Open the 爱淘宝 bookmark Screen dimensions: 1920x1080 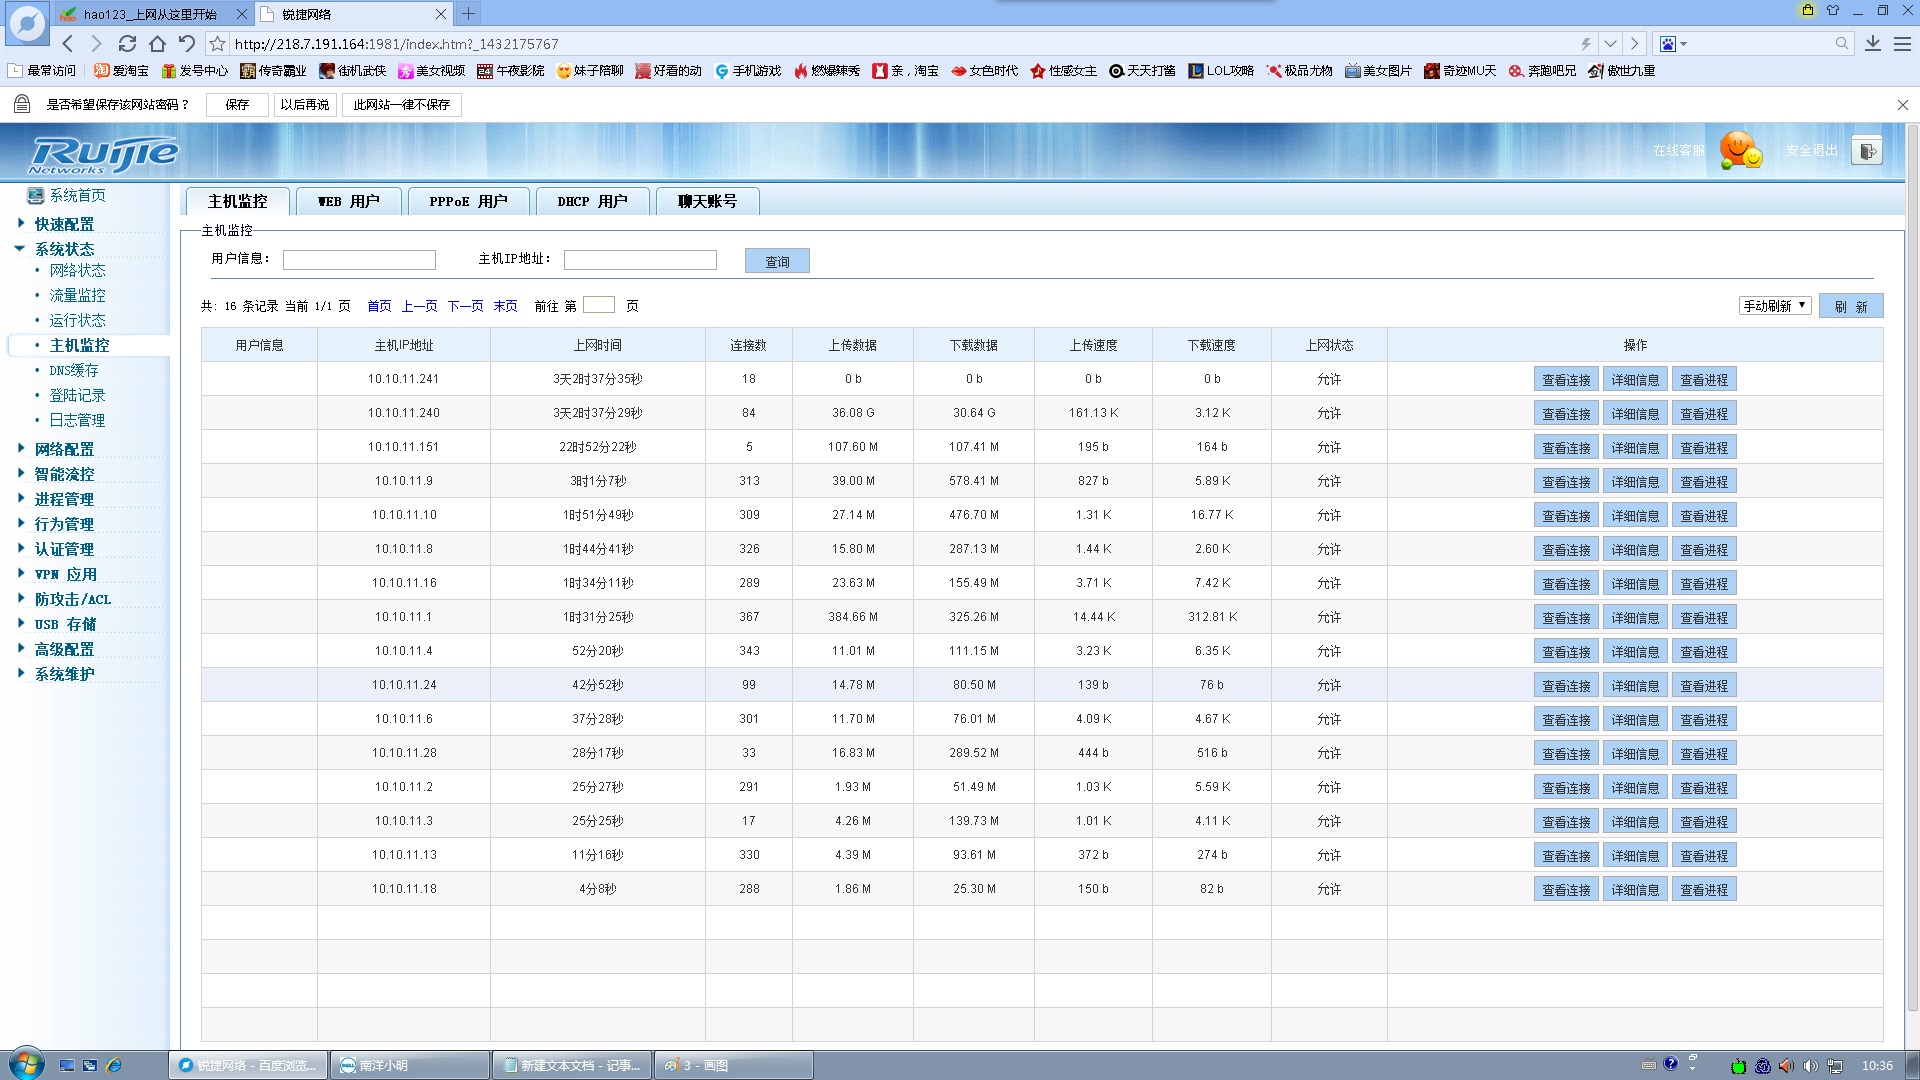(121, 71)
